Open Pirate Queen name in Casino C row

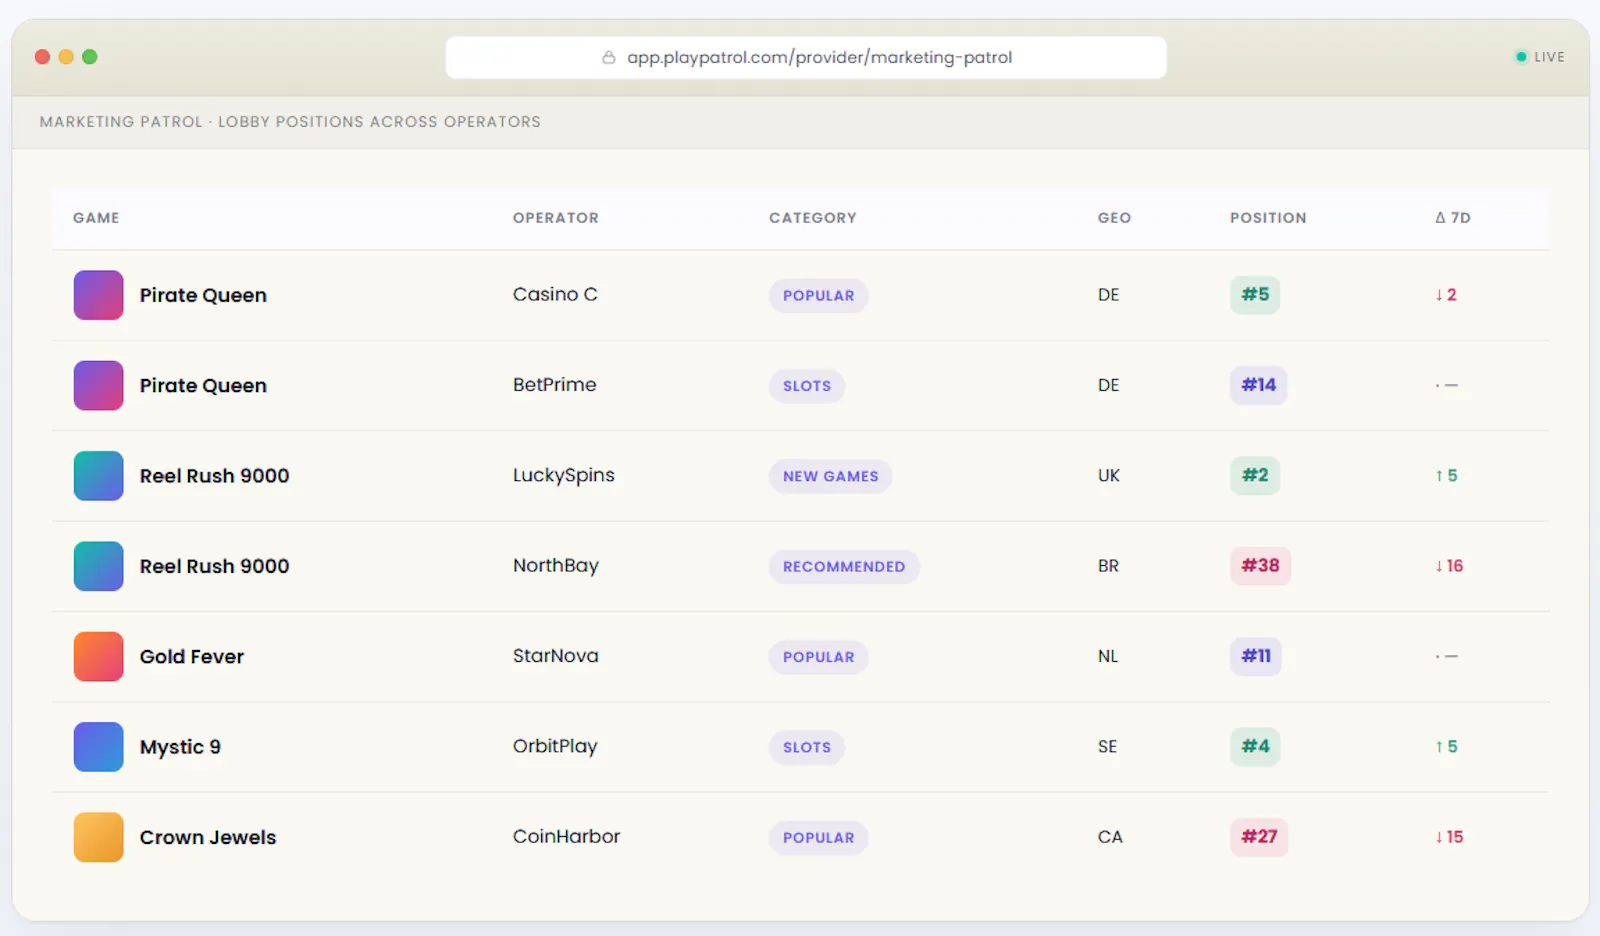203,296
